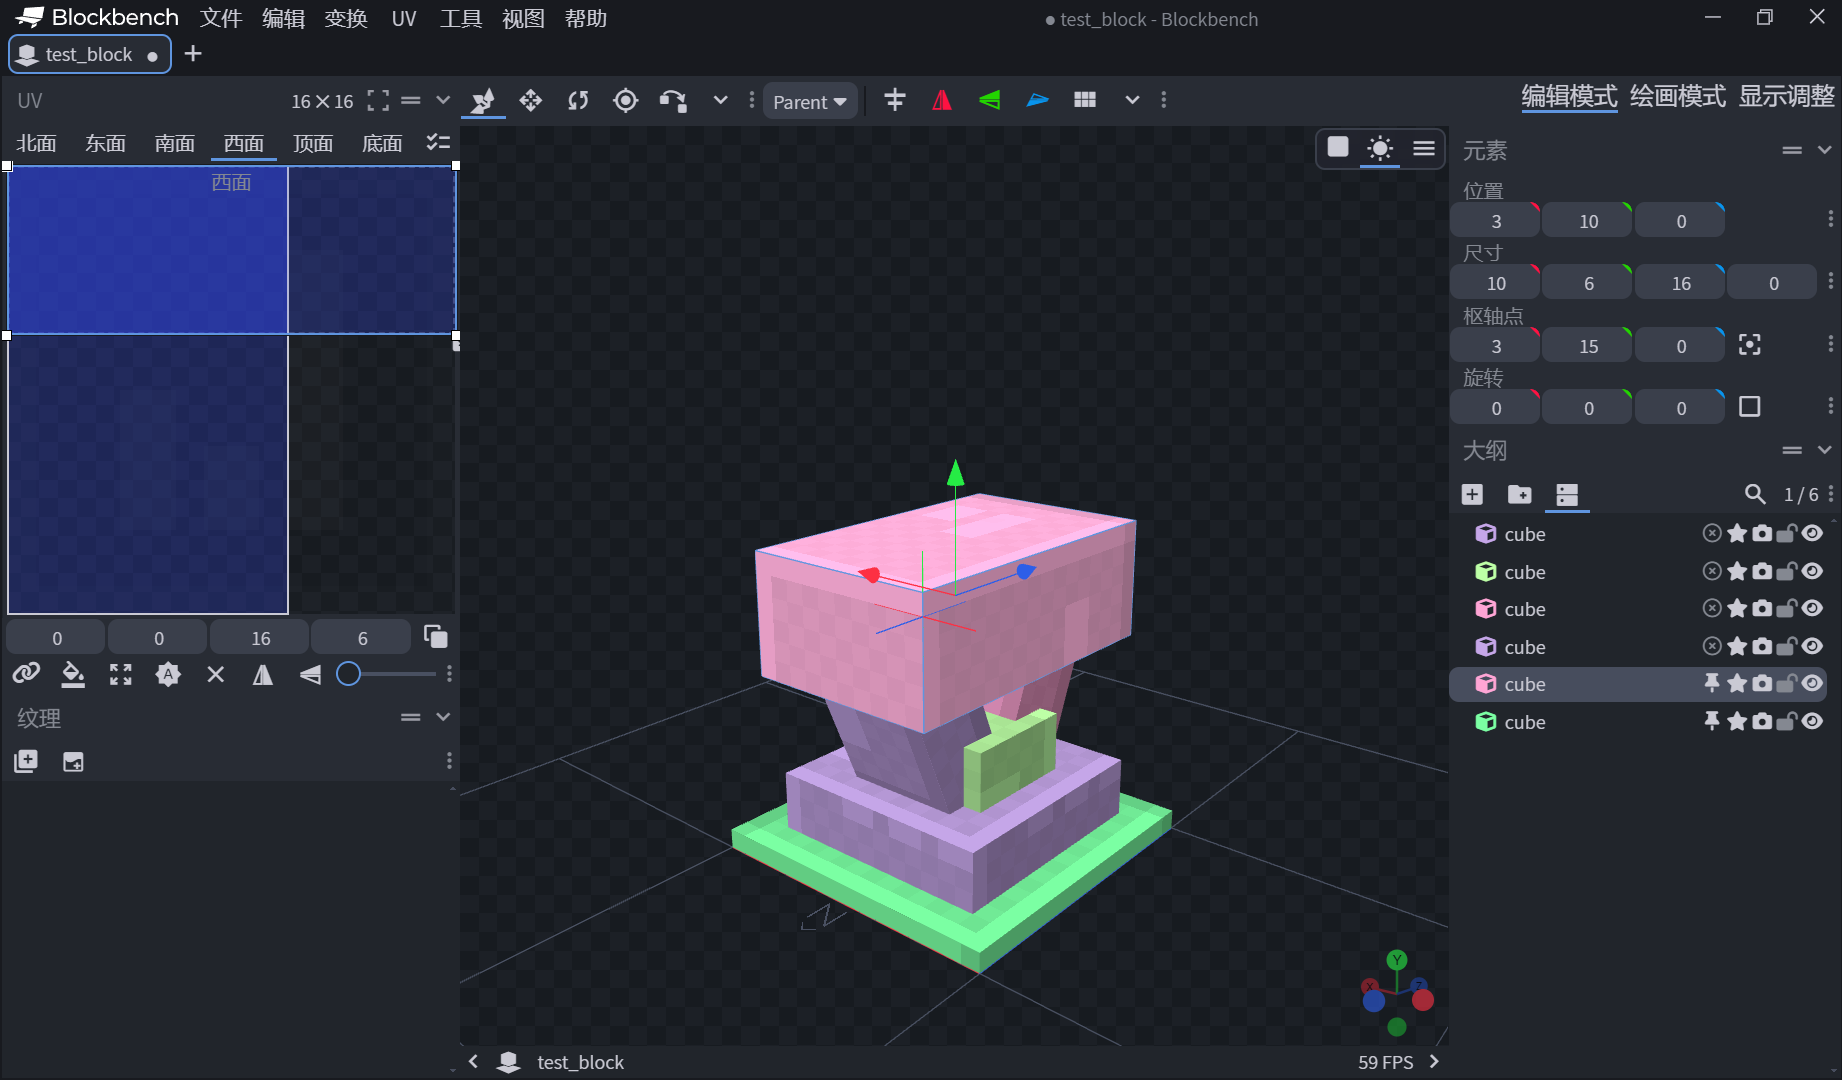Open the Parent transform space dropdown

(810, 102)
